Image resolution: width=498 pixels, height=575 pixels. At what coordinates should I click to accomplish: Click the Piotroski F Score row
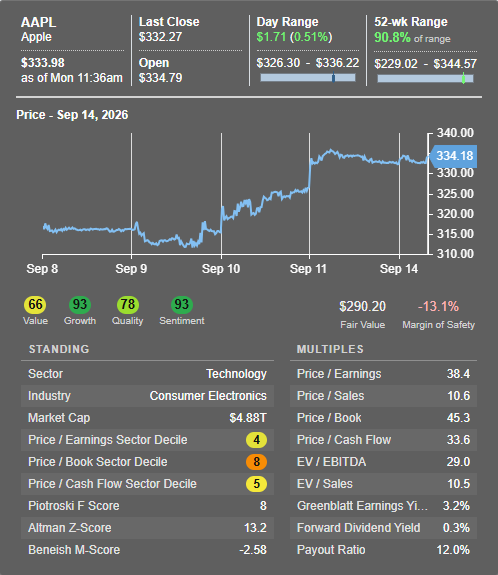point(147,506)
